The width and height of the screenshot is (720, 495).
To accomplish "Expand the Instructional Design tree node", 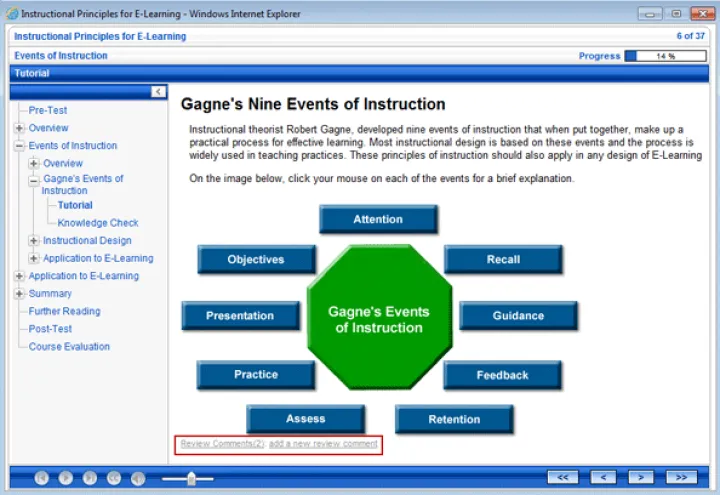I will click(34, 241).
